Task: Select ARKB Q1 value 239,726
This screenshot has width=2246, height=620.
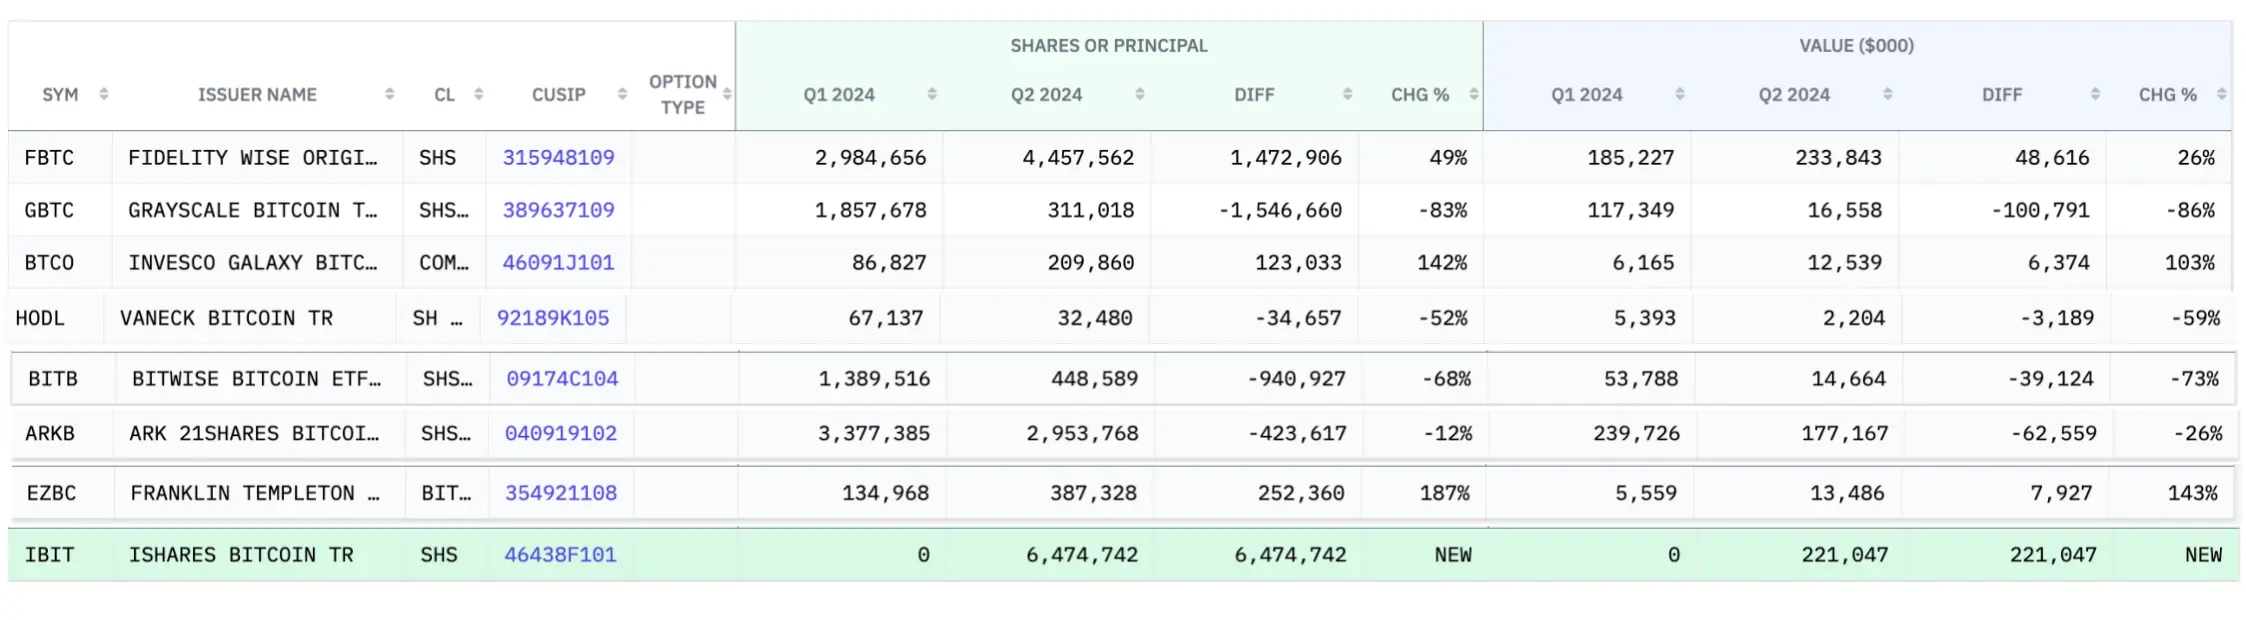Action: coord(1637,434)
